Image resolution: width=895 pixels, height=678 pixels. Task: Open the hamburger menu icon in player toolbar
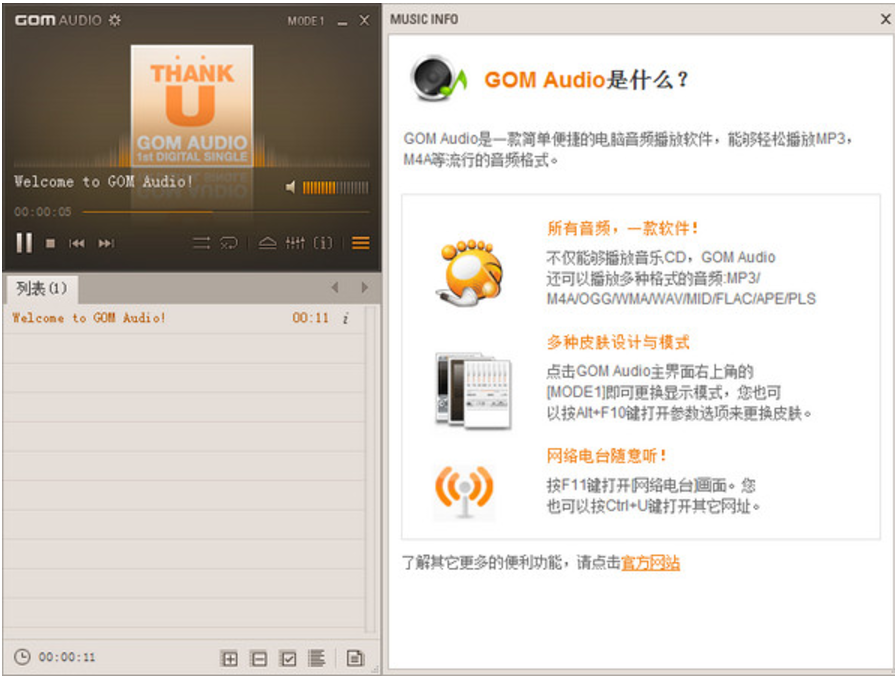pos(361,242)
